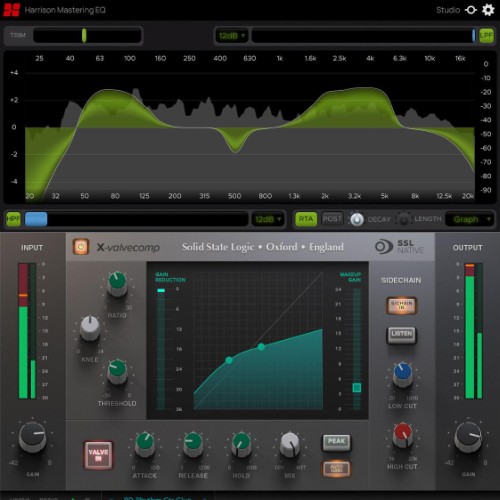Screen dimensions: 500x500
Task: Click the white KNEE knob
Action: coord(90,328)
